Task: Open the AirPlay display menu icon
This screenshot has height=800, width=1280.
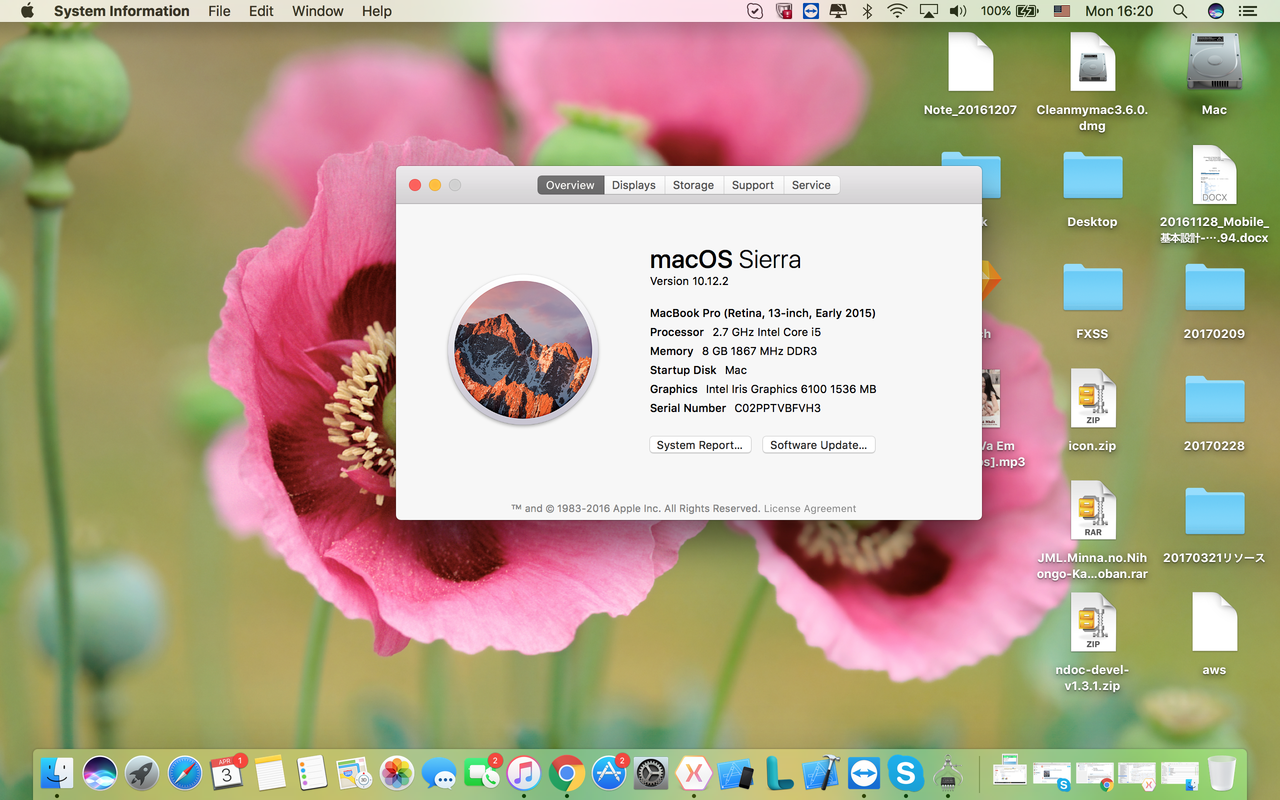Action: point(928,11)
